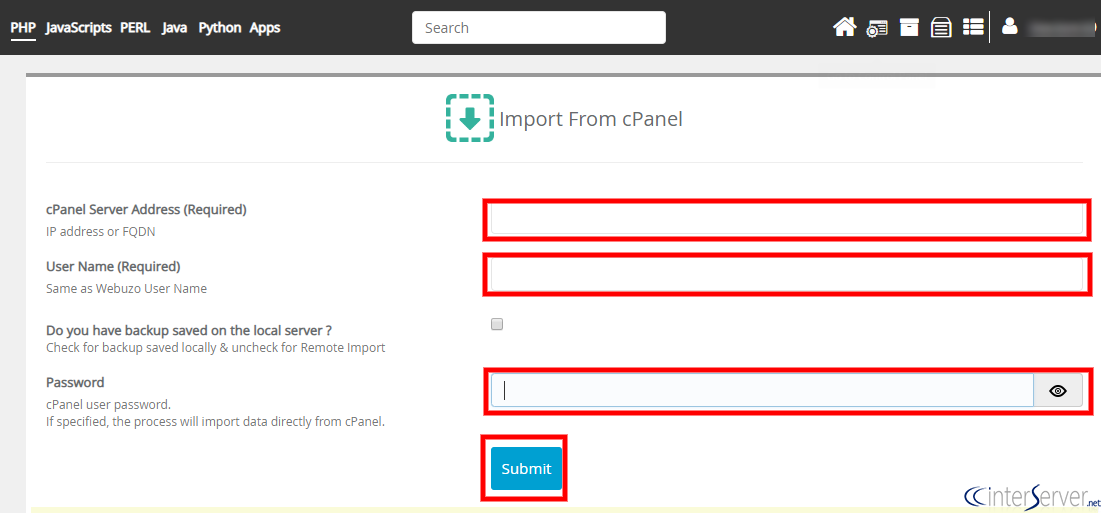This screenshot has width=1101, height=513.
Task: Click 'If specified, the process will import' text
Action: pyautogui.click(x=215, y=422)
